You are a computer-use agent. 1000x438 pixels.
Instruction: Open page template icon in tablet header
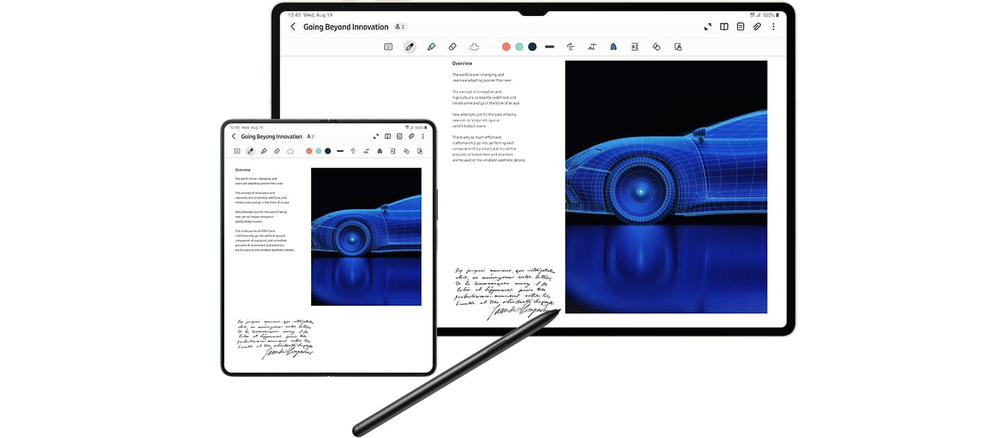[741, 27]
